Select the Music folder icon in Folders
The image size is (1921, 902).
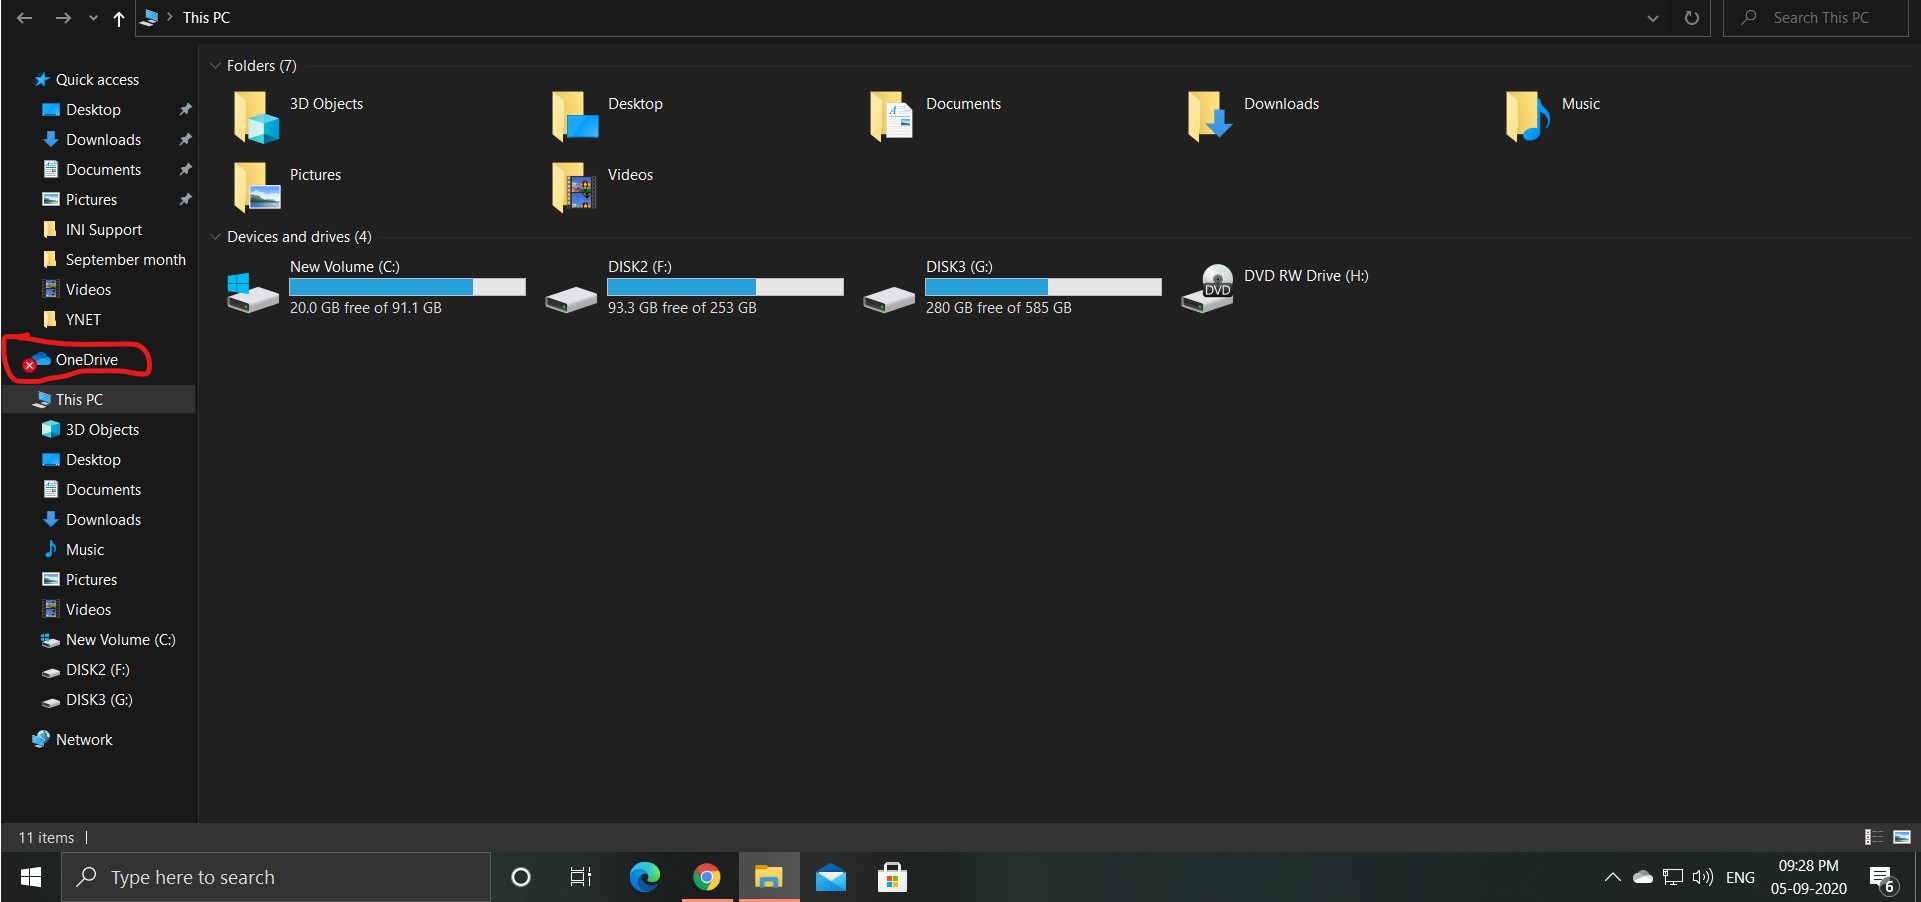pos(1528,117)
